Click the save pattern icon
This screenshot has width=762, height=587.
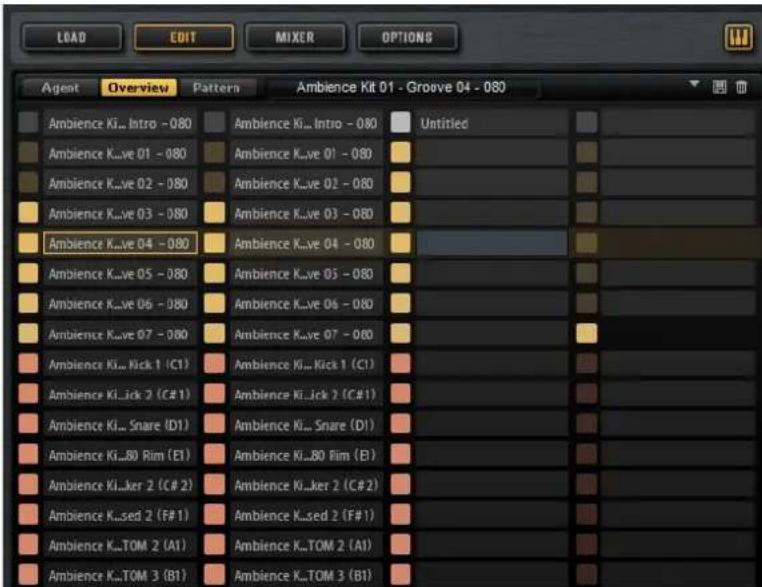pyautogui.click(x=719, y=87)
